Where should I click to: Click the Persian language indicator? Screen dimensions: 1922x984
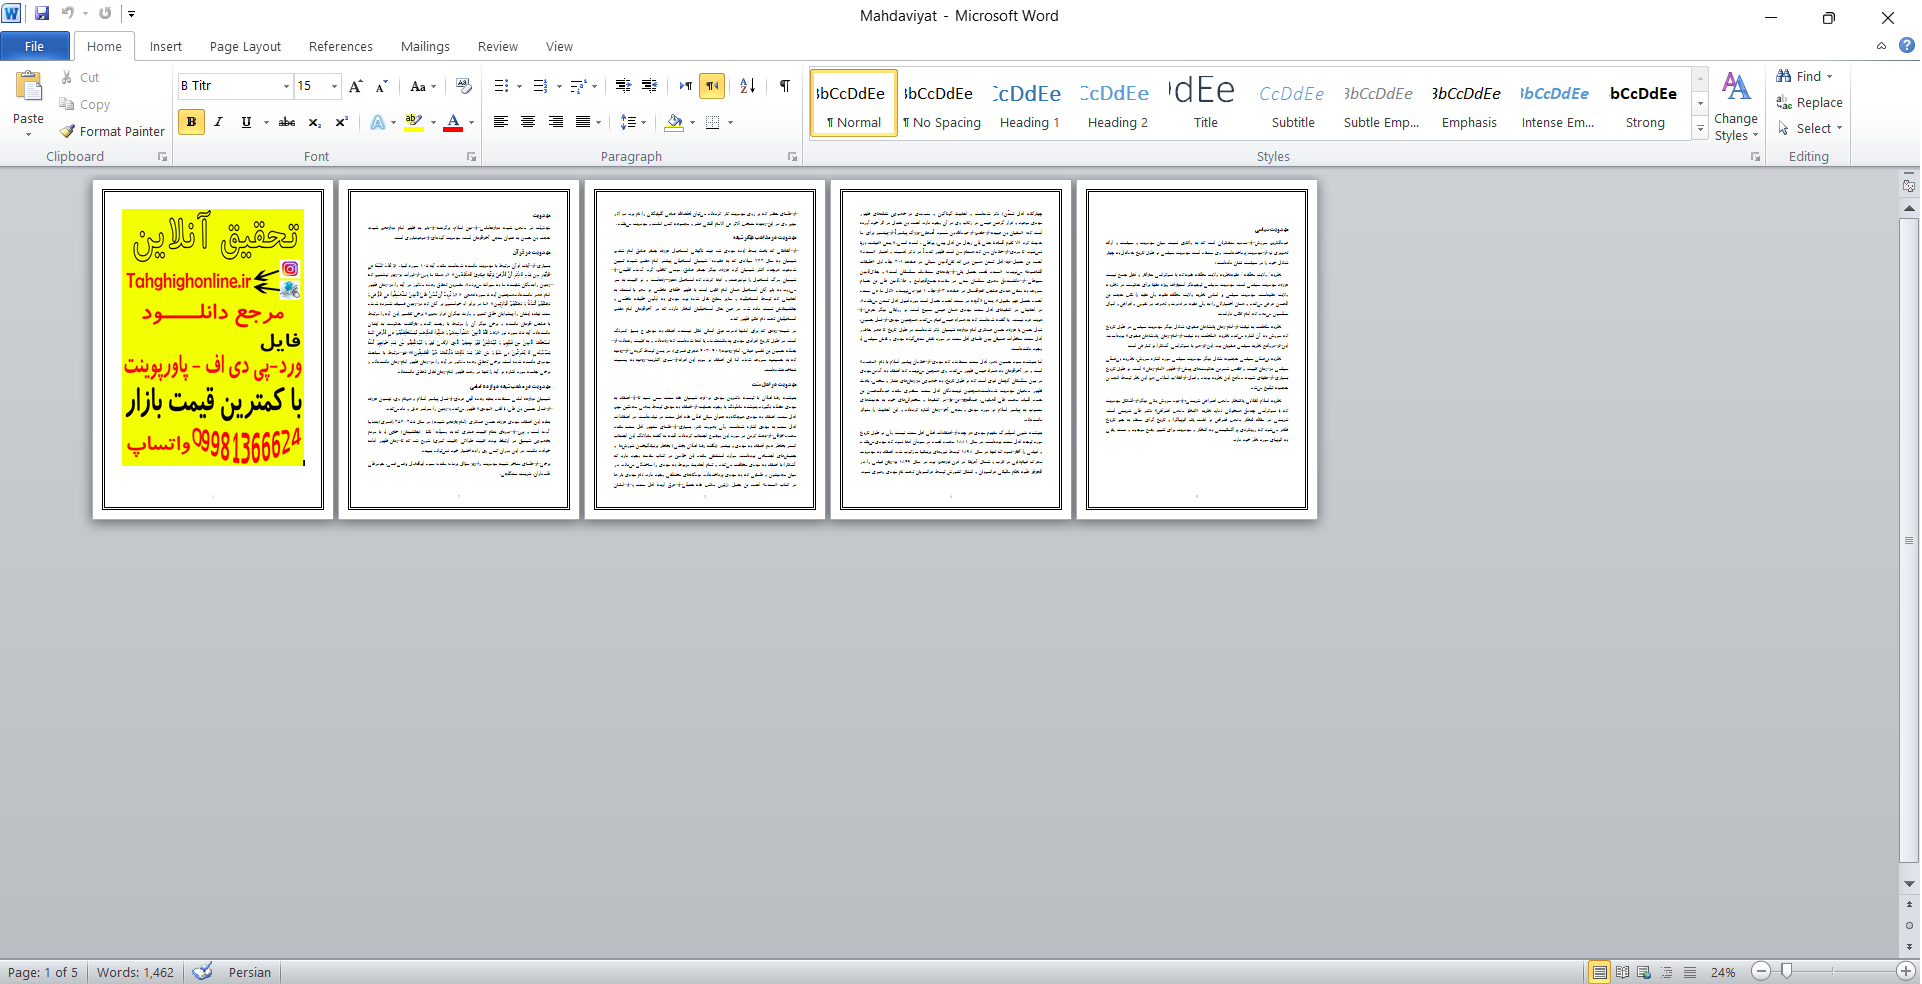(250, 972)
